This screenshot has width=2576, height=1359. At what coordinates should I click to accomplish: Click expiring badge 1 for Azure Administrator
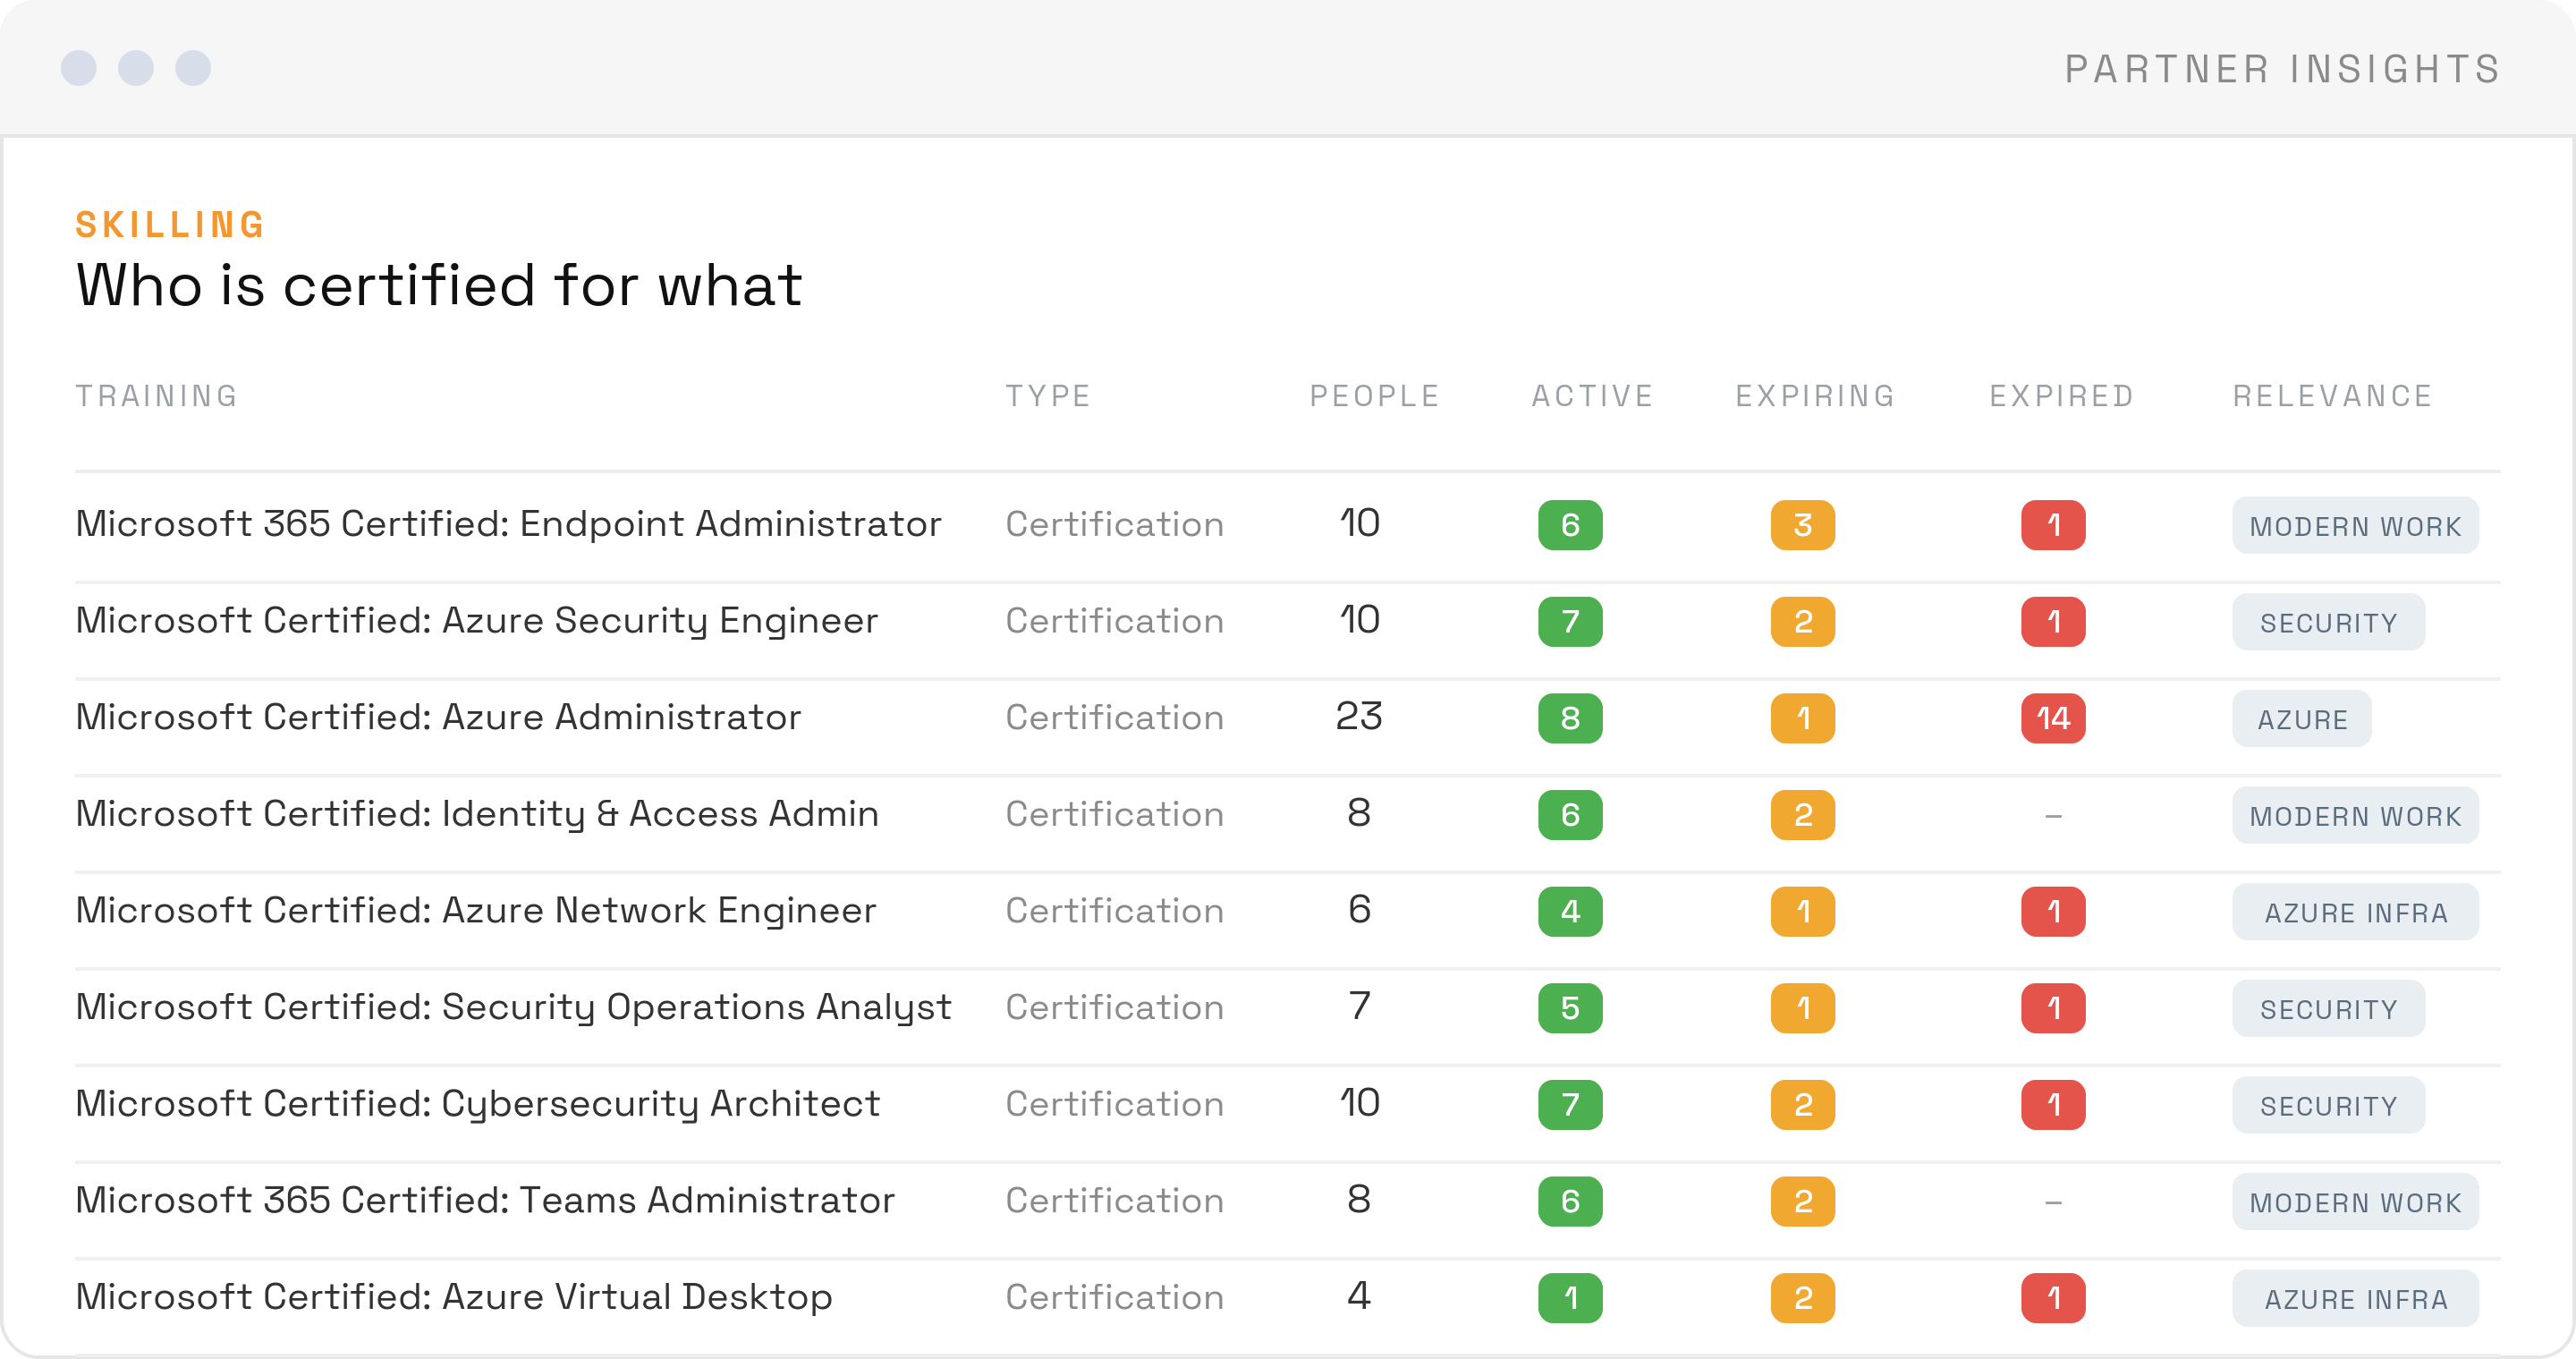click(1803, 718)
